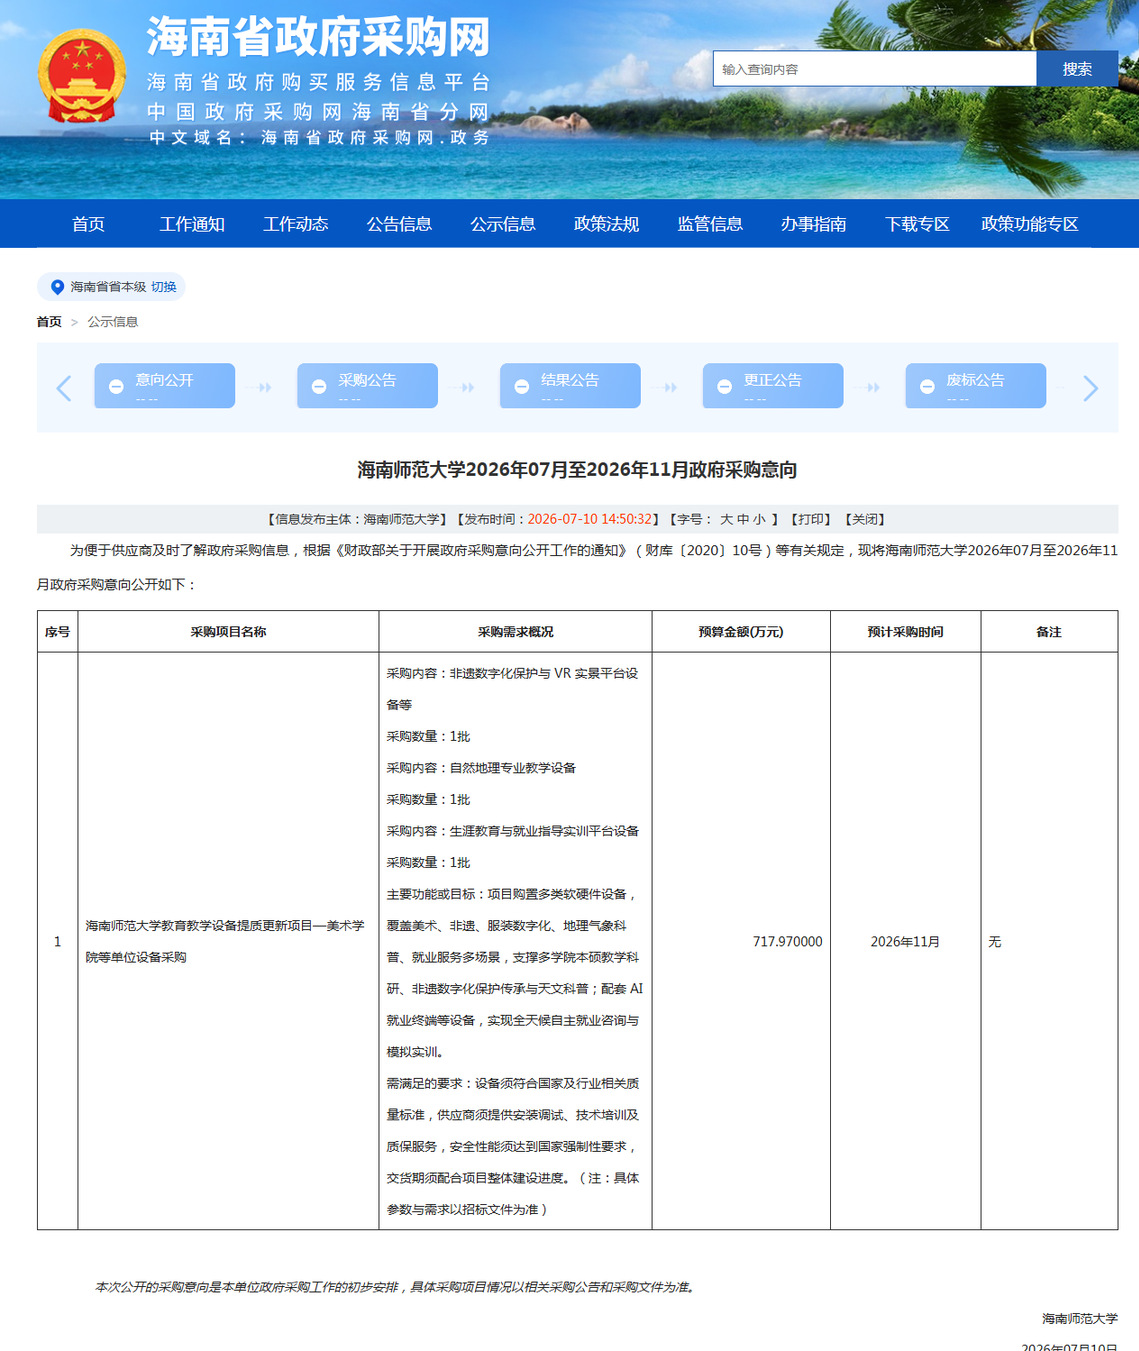The image size is (1139, 1351).
Task: Select the 更正公告 step button
Action: 773,386
